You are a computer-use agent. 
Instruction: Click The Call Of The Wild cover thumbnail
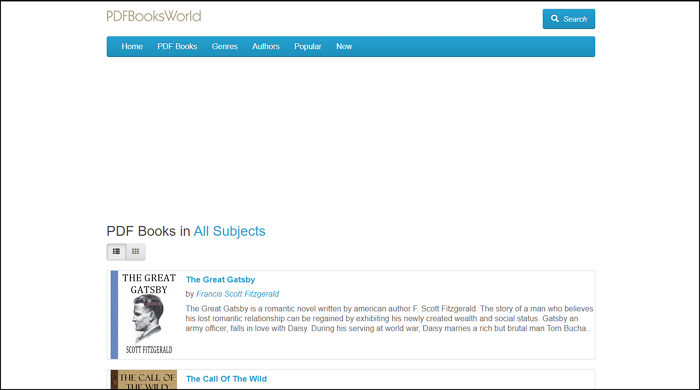(x=144, y=380)
